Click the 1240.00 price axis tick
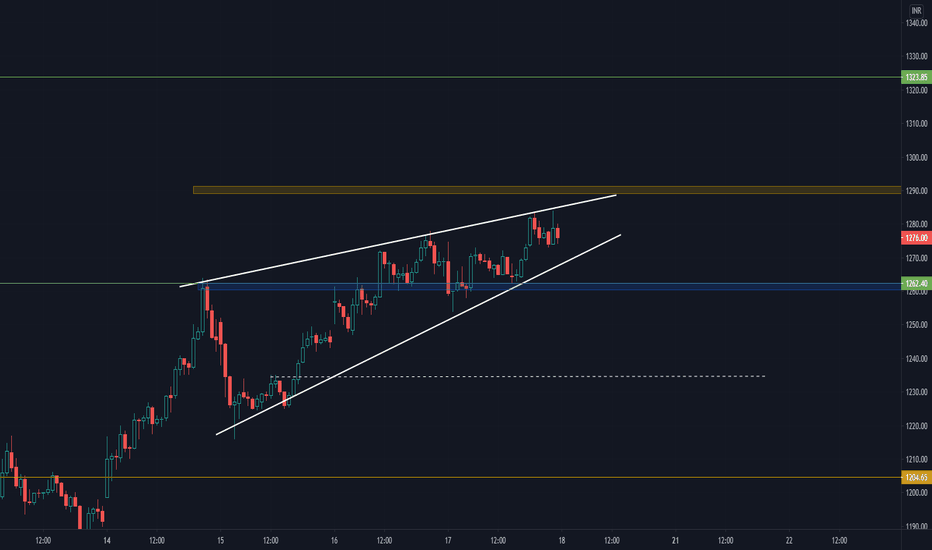932x550 pixels. point(916,359)
